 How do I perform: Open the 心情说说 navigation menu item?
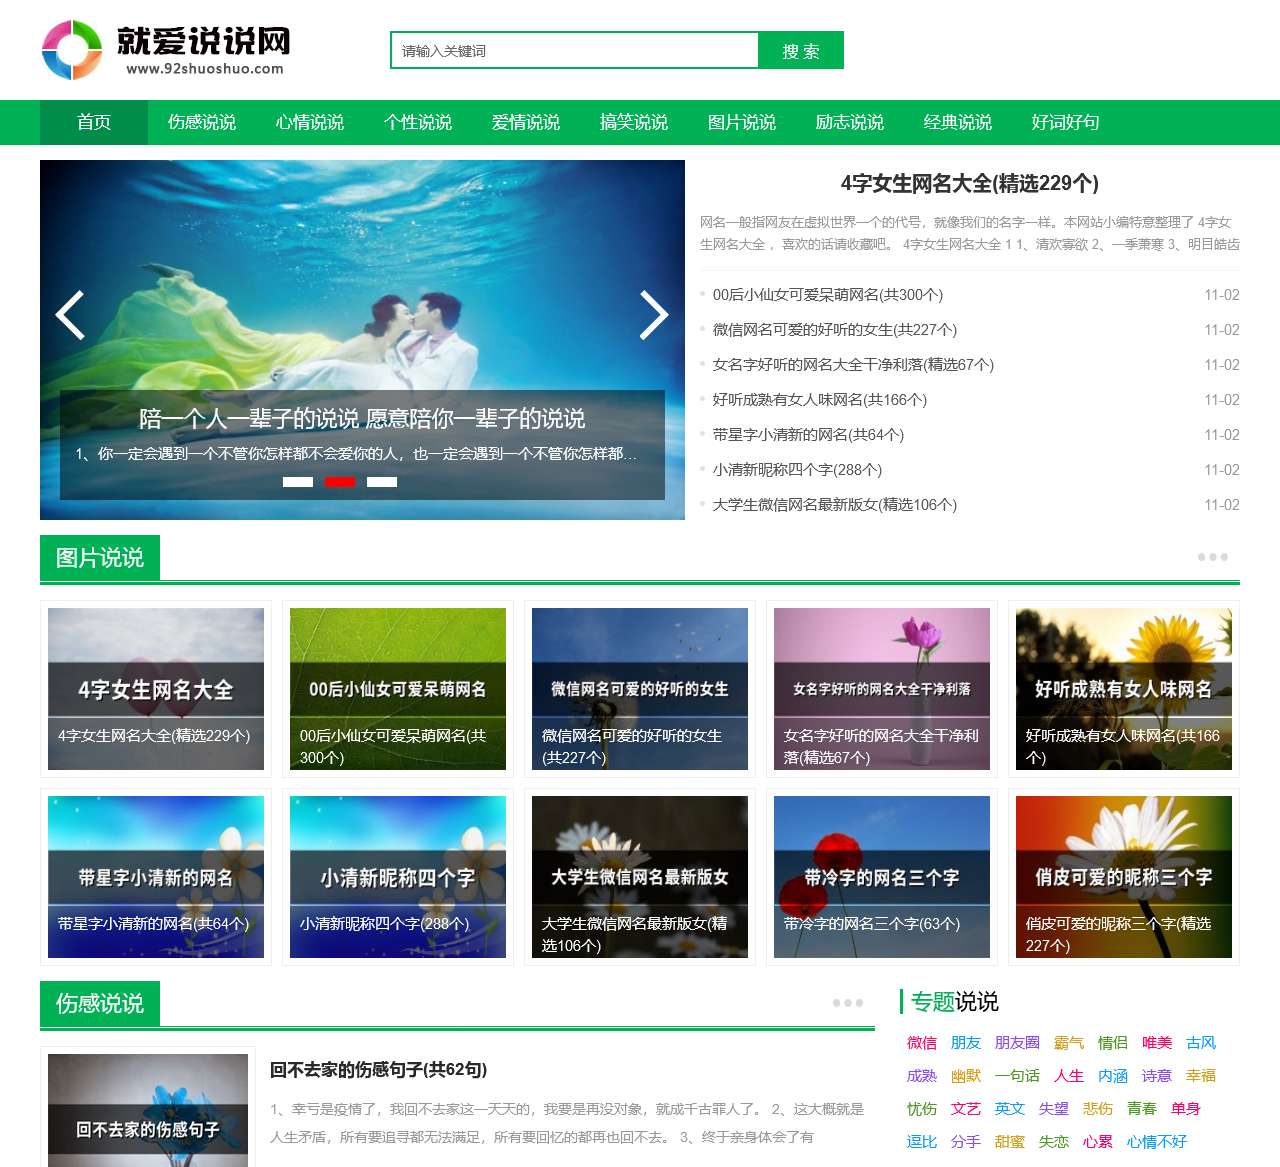[310, 122]
